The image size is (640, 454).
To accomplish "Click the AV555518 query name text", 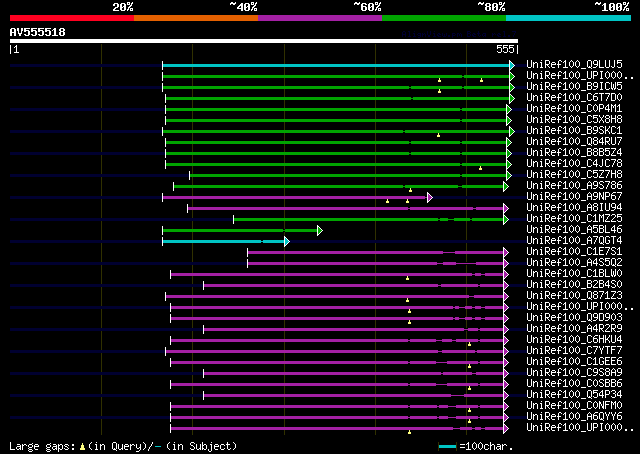I will pyautogui.click(x=38, y=32).
